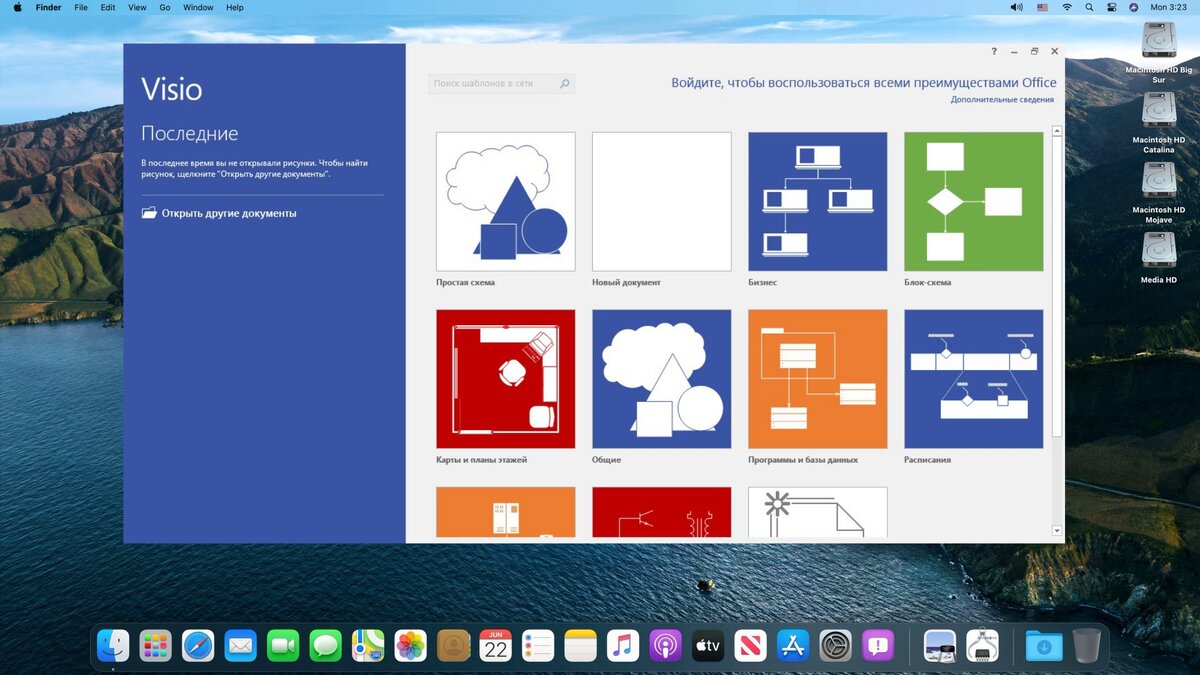
Task: Open the App Store from the Dock
Action: pyautogui.click(x=793, y=645)
